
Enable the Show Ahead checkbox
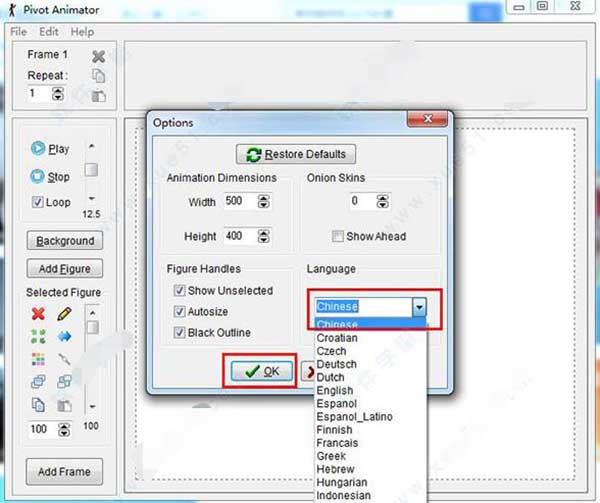338,236
